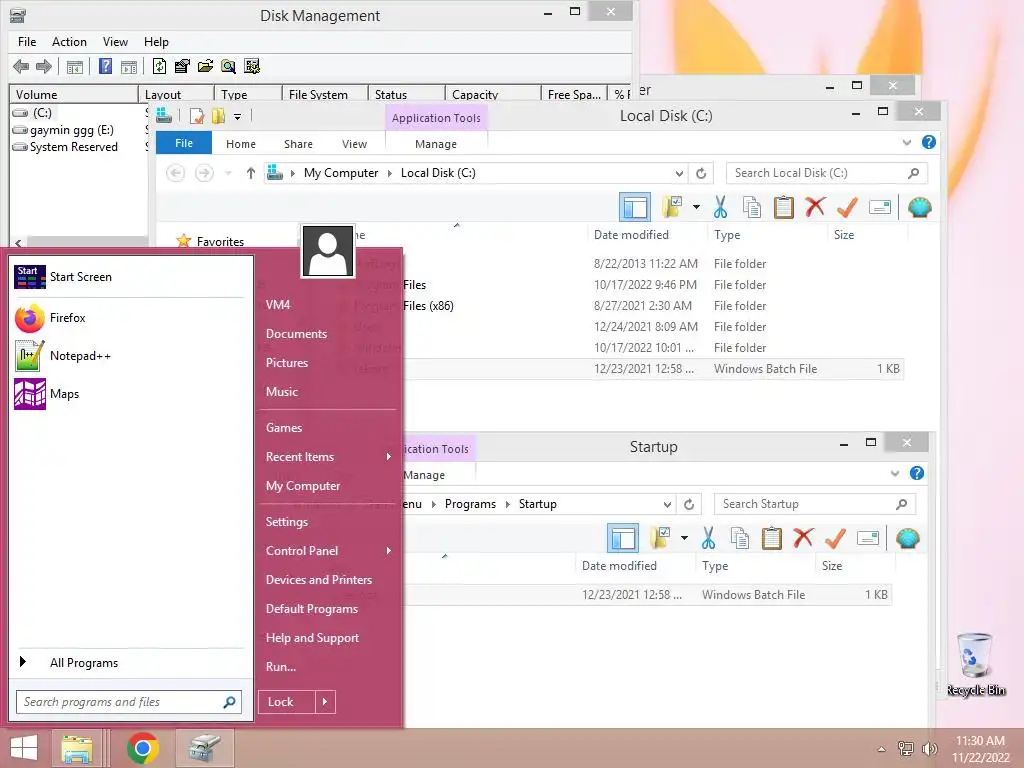Open View menu in Disk Management
This screenshot has height=768, width=1024.
[115, 42]
